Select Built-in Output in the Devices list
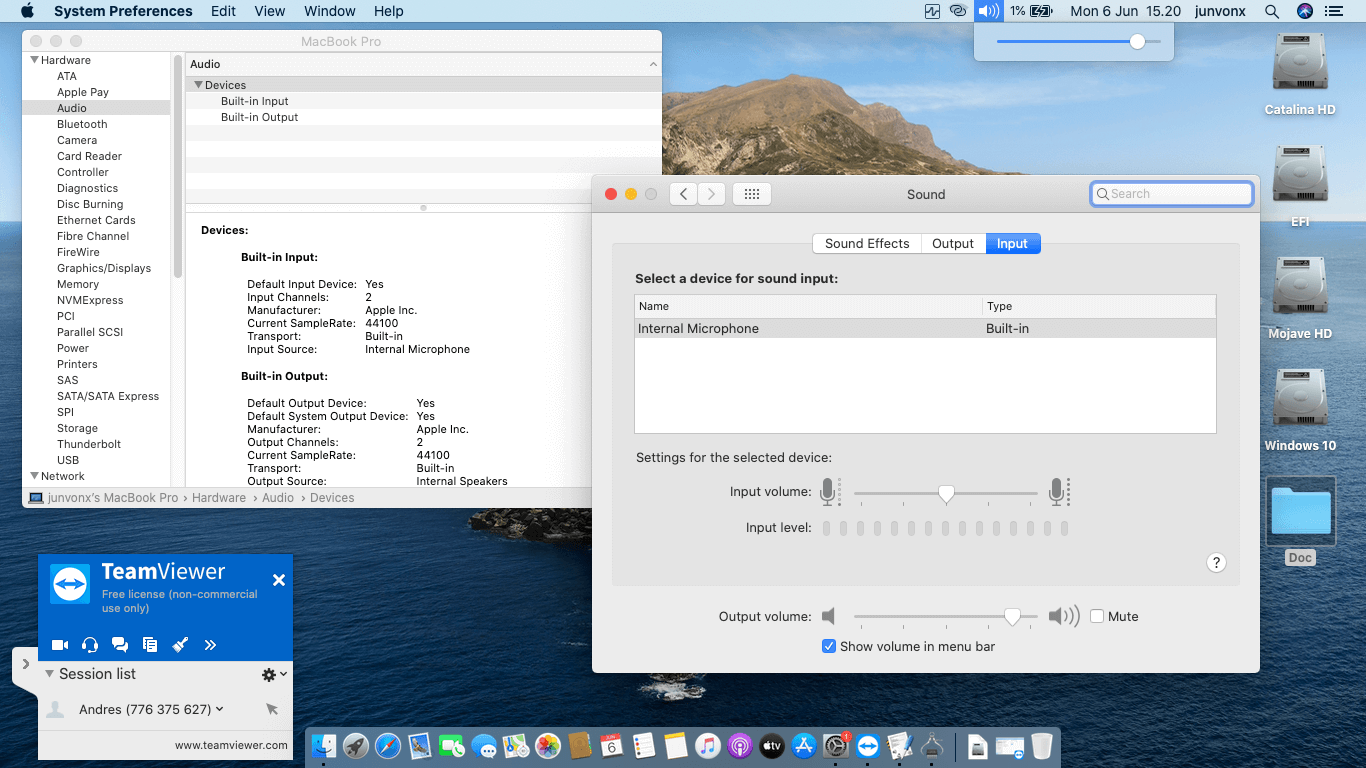 point(259,117)
